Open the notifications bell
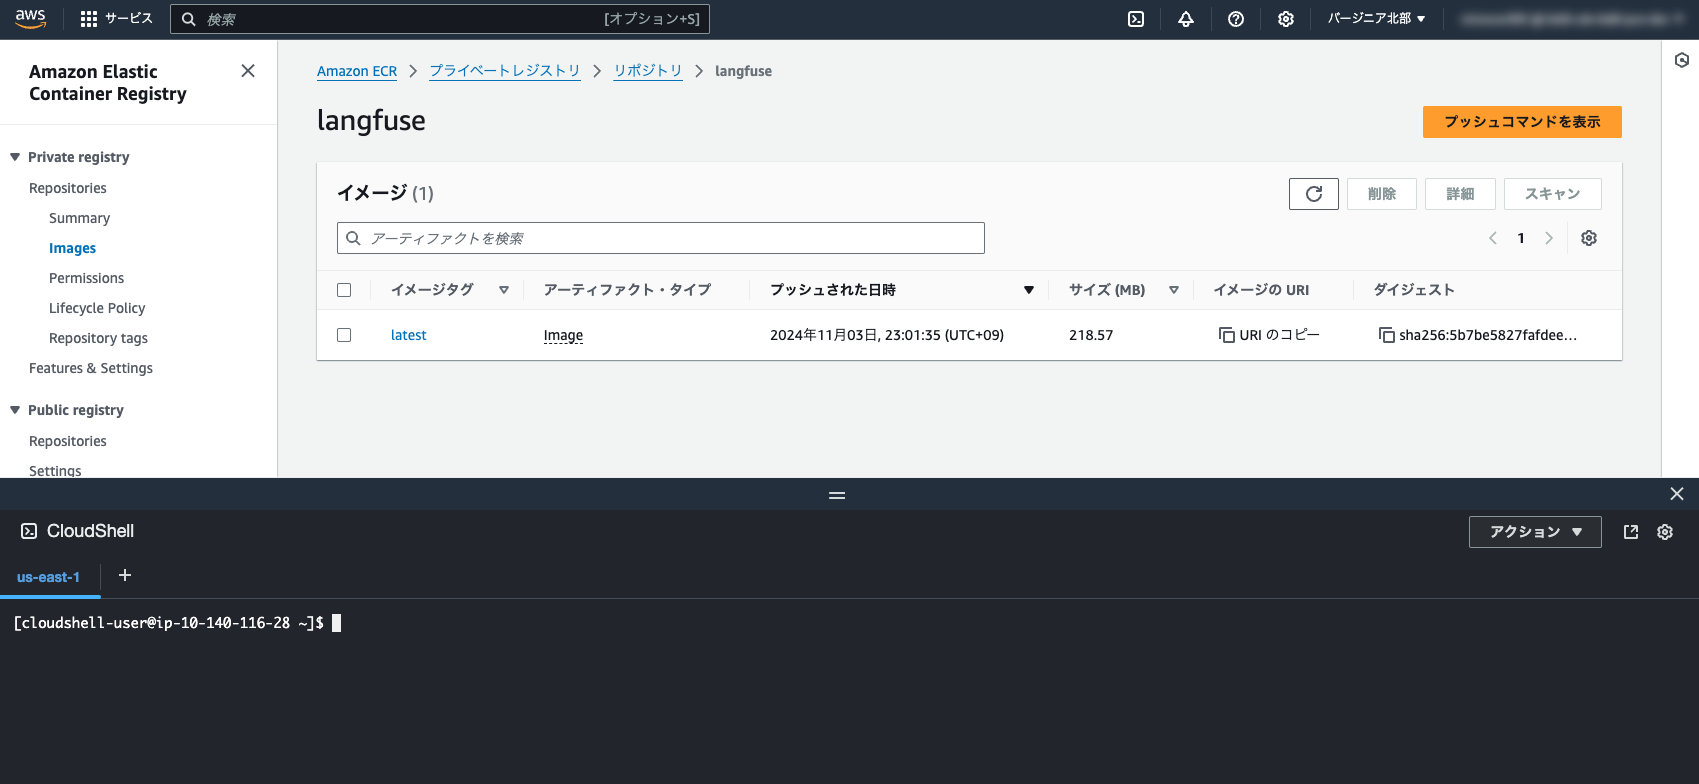Screen dimensions: 1699x784 pos(1186,19)
